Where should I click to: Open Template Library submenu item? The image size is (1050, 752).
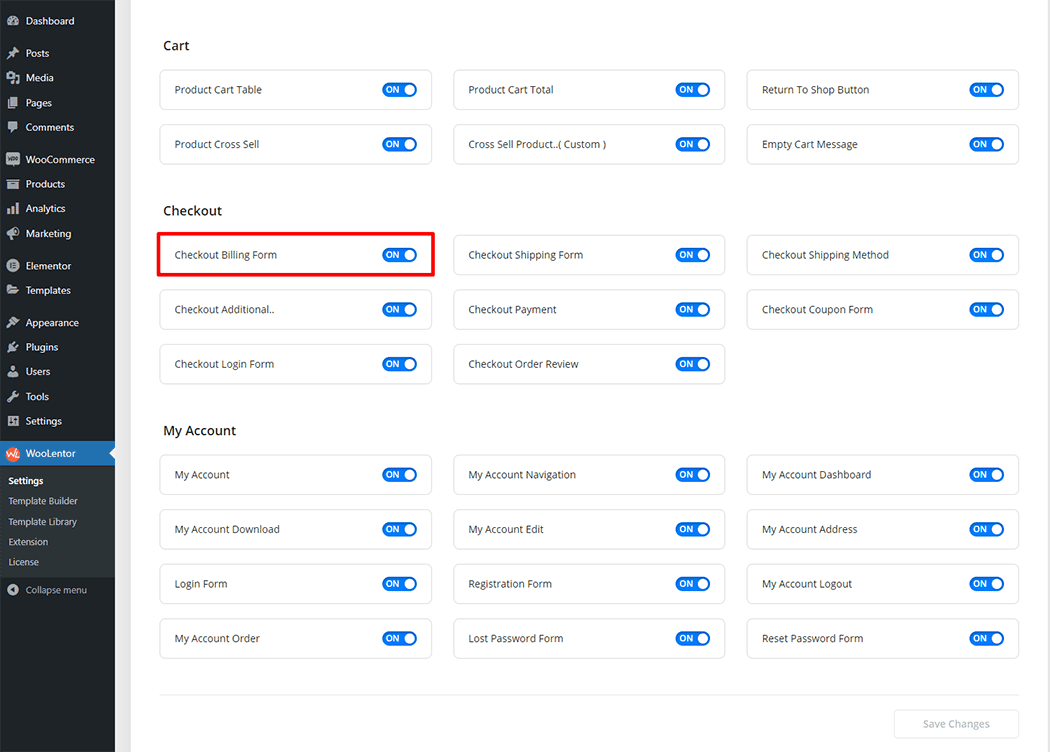coord(43,522)
